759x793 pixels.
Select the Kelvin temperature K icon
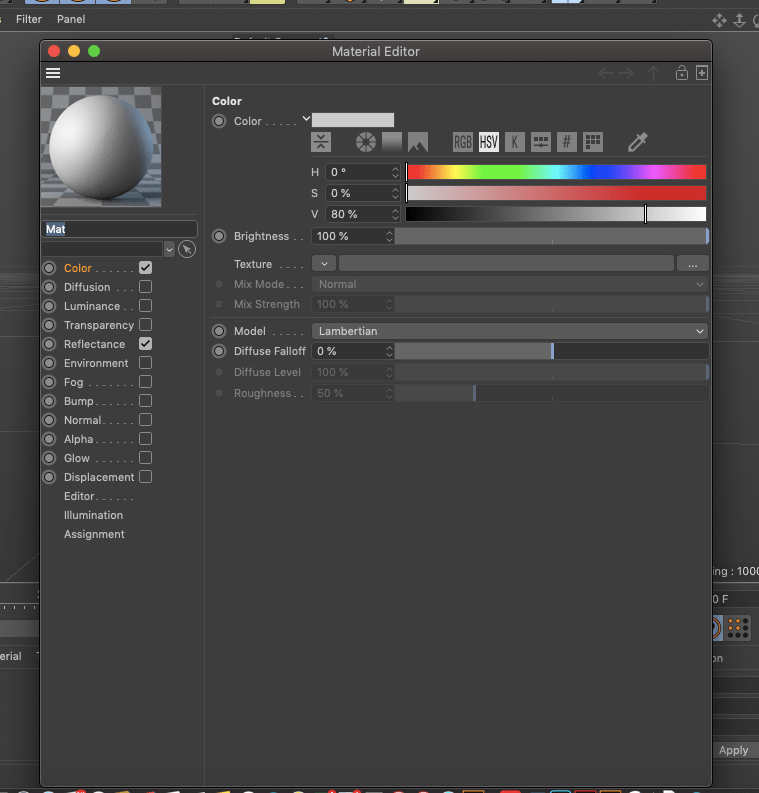(514, 142)
